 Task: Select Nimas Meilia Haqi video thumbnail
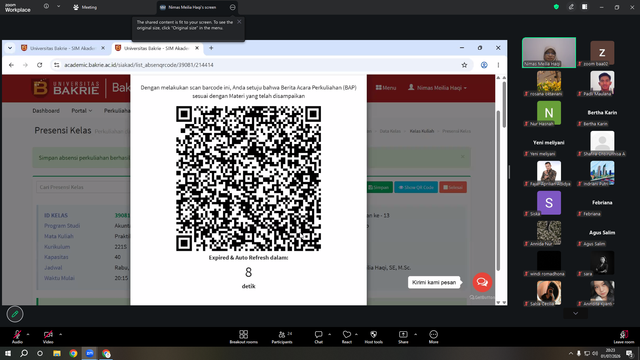549,52
